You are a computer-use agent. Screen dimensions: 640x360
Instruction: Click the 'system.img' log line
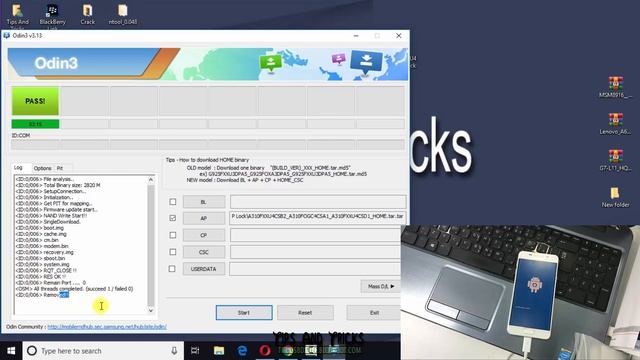click(42, 264)
